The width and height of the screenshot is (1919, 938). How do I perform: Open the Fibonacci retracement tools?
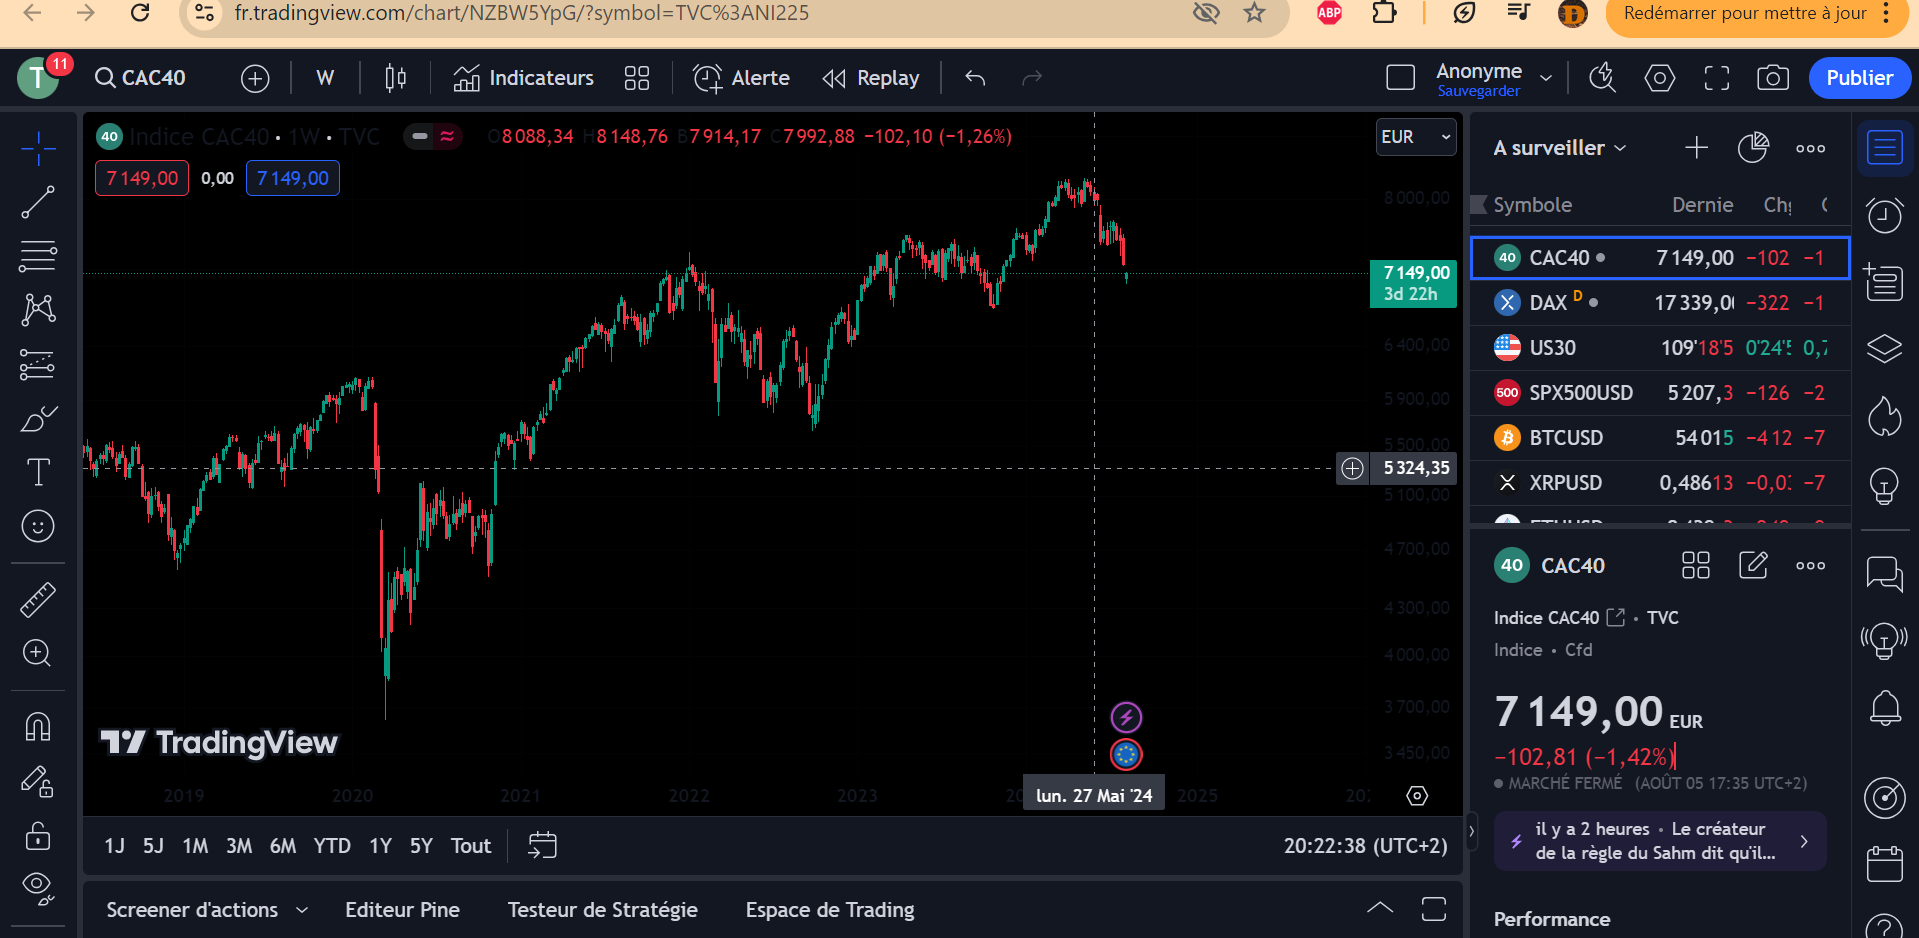pos(38,256)
